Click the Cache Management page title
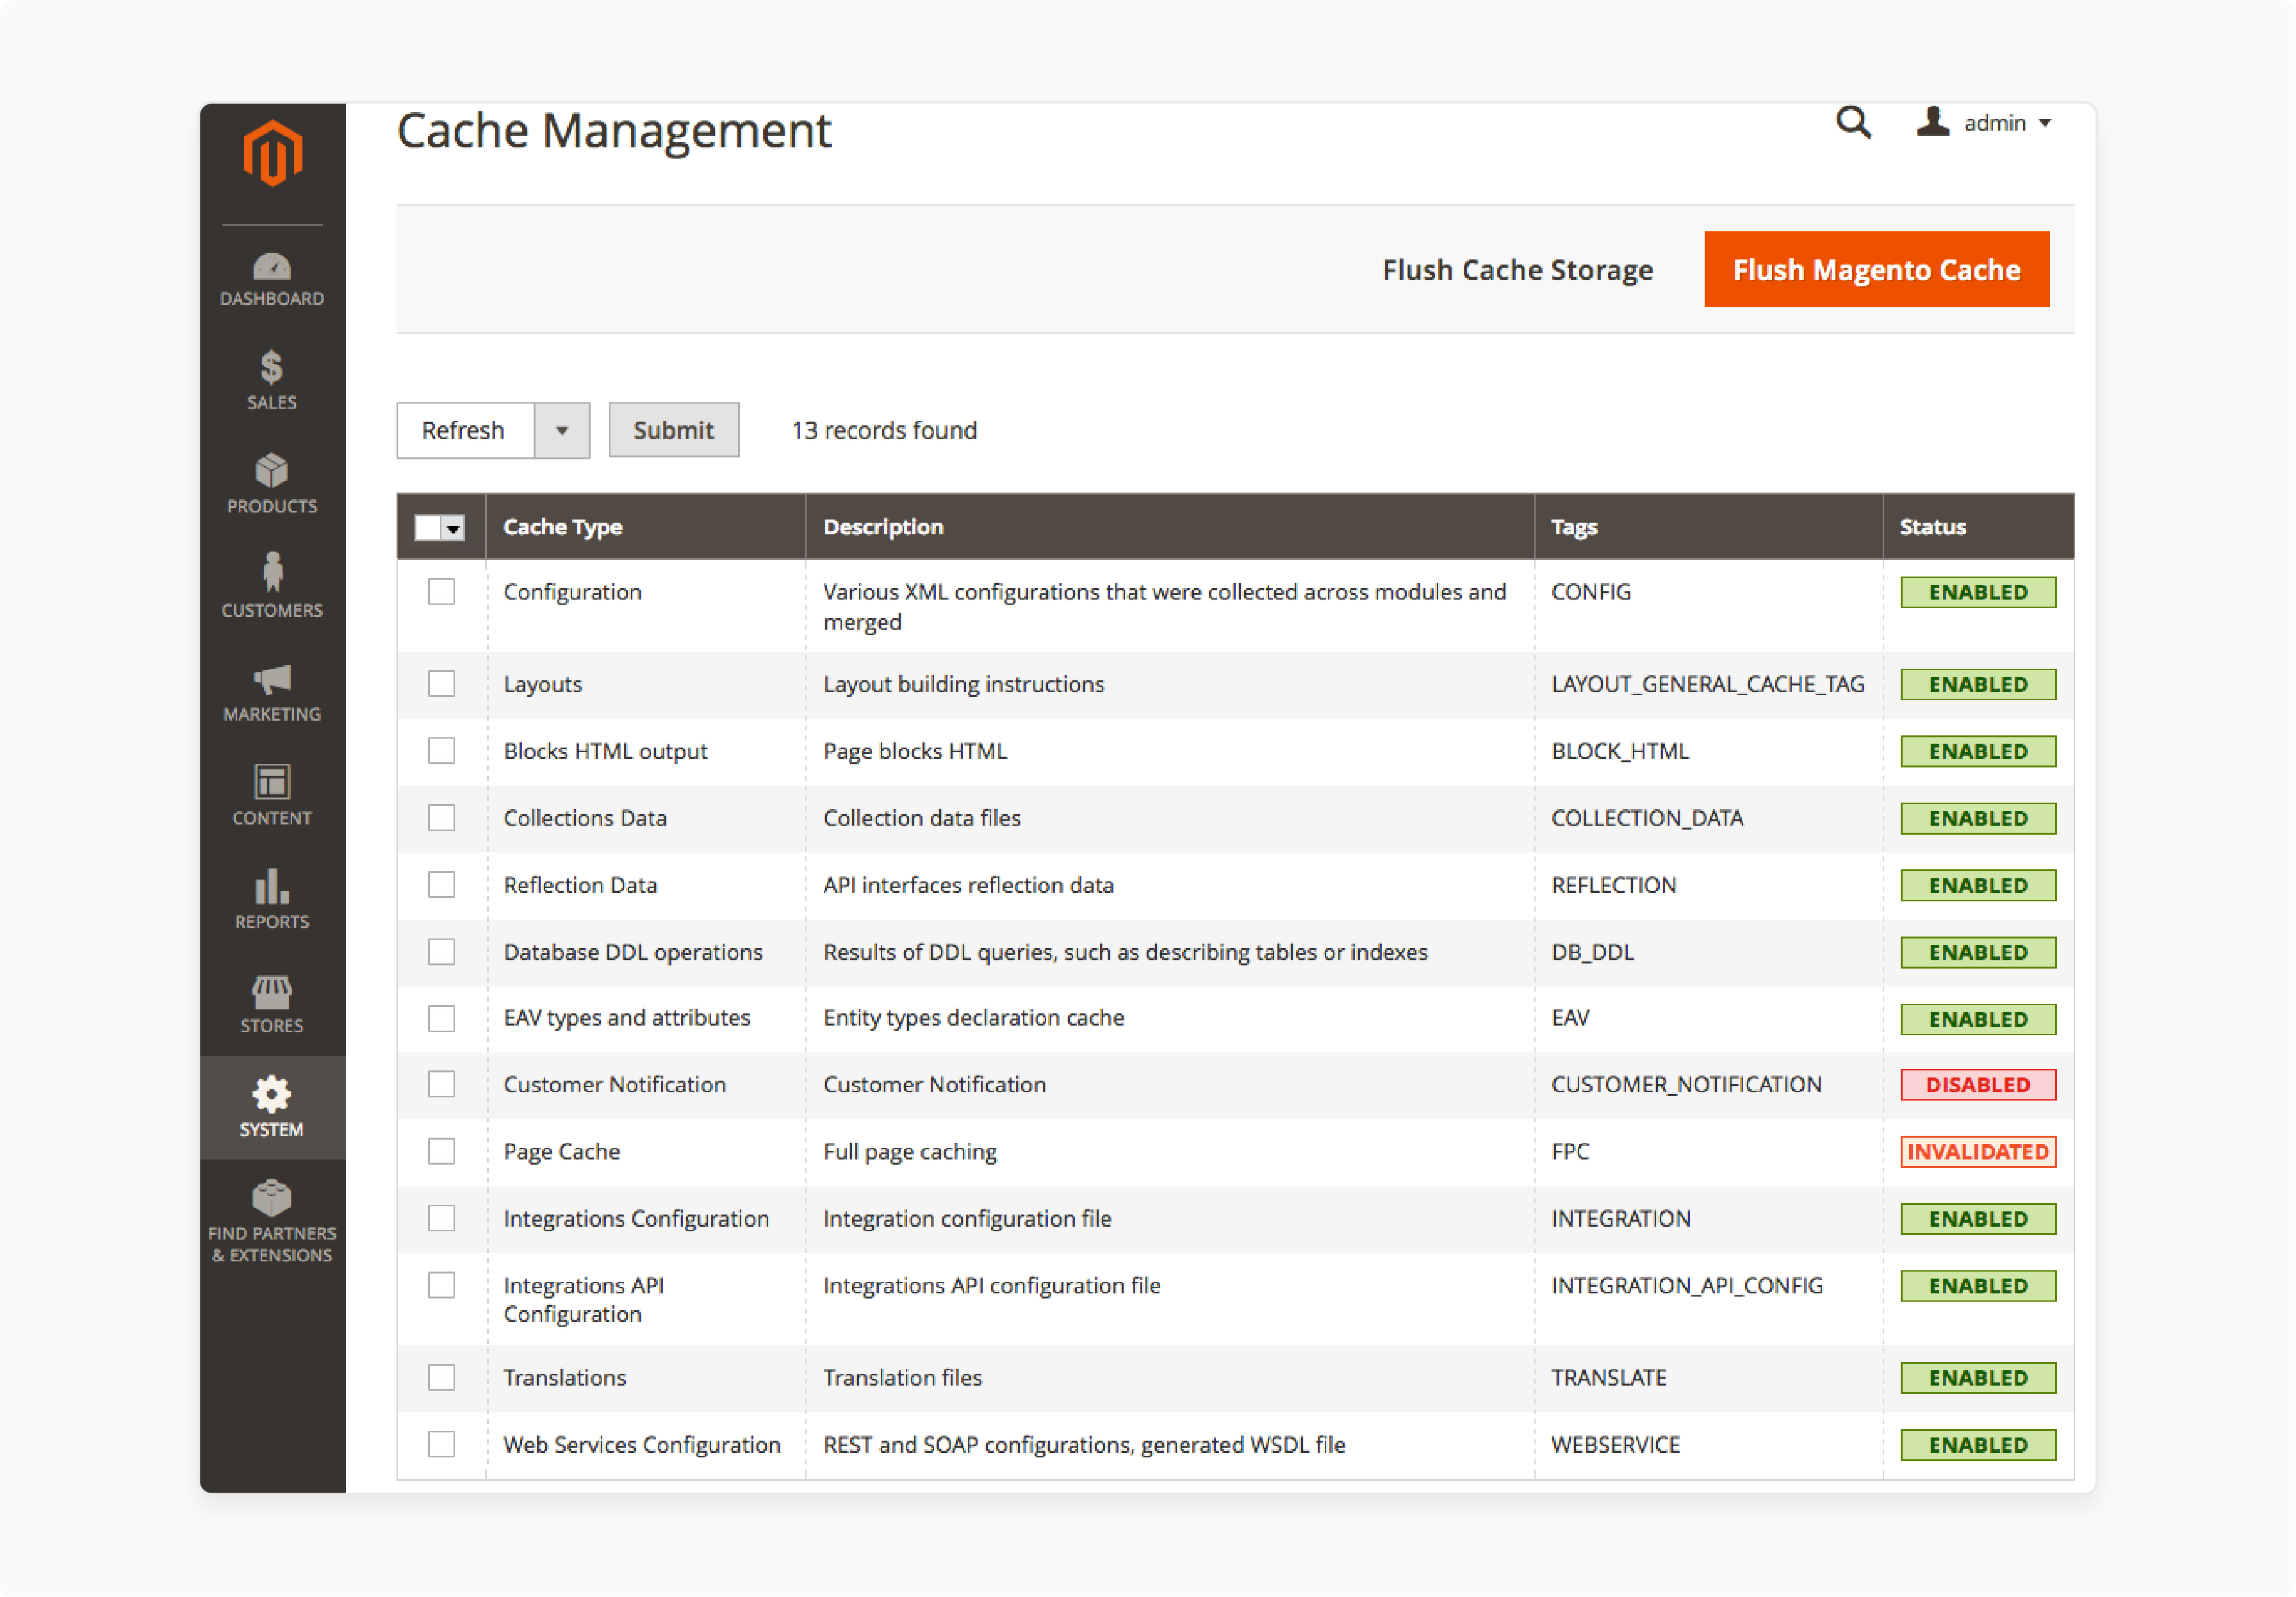Image resolution: width=2296 pixels, height=1597 pixels. pyautogui.click(x=614, y=131)
